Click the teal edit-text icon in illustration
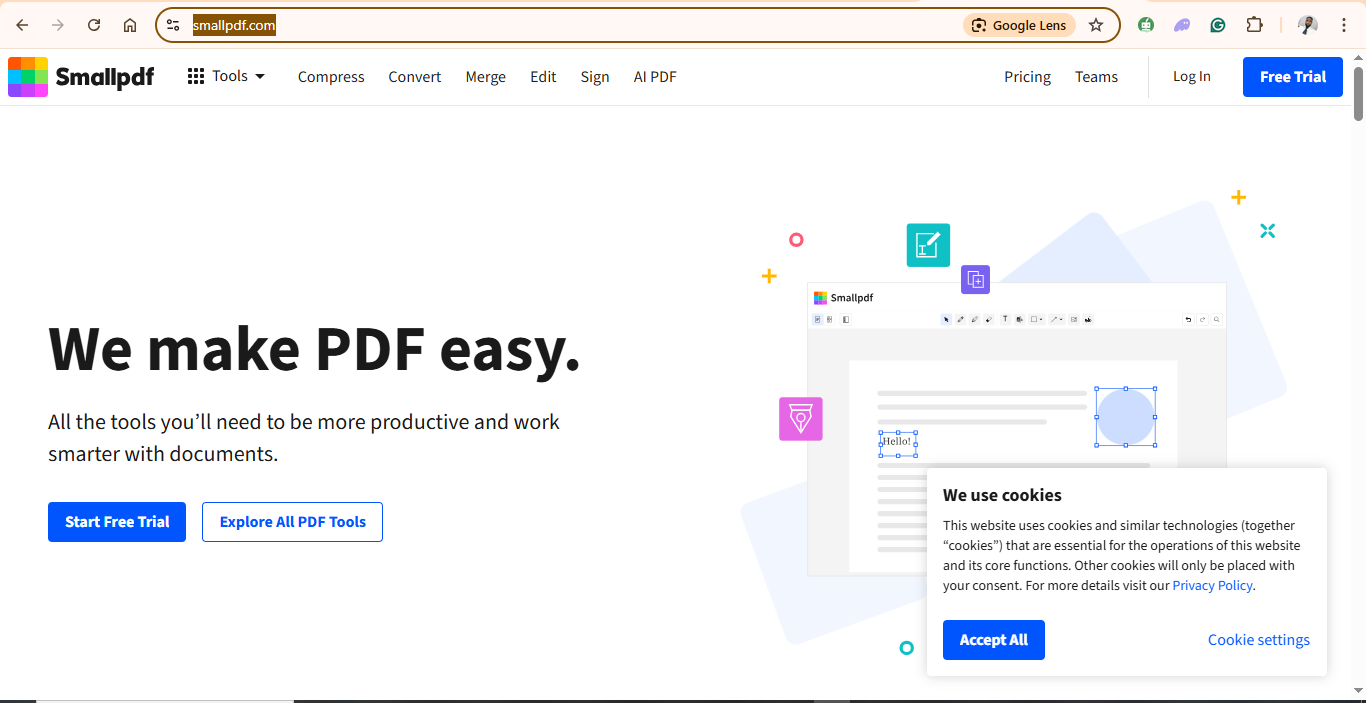The width and height of the screenshot is (1366, 703). coord(928,245)
